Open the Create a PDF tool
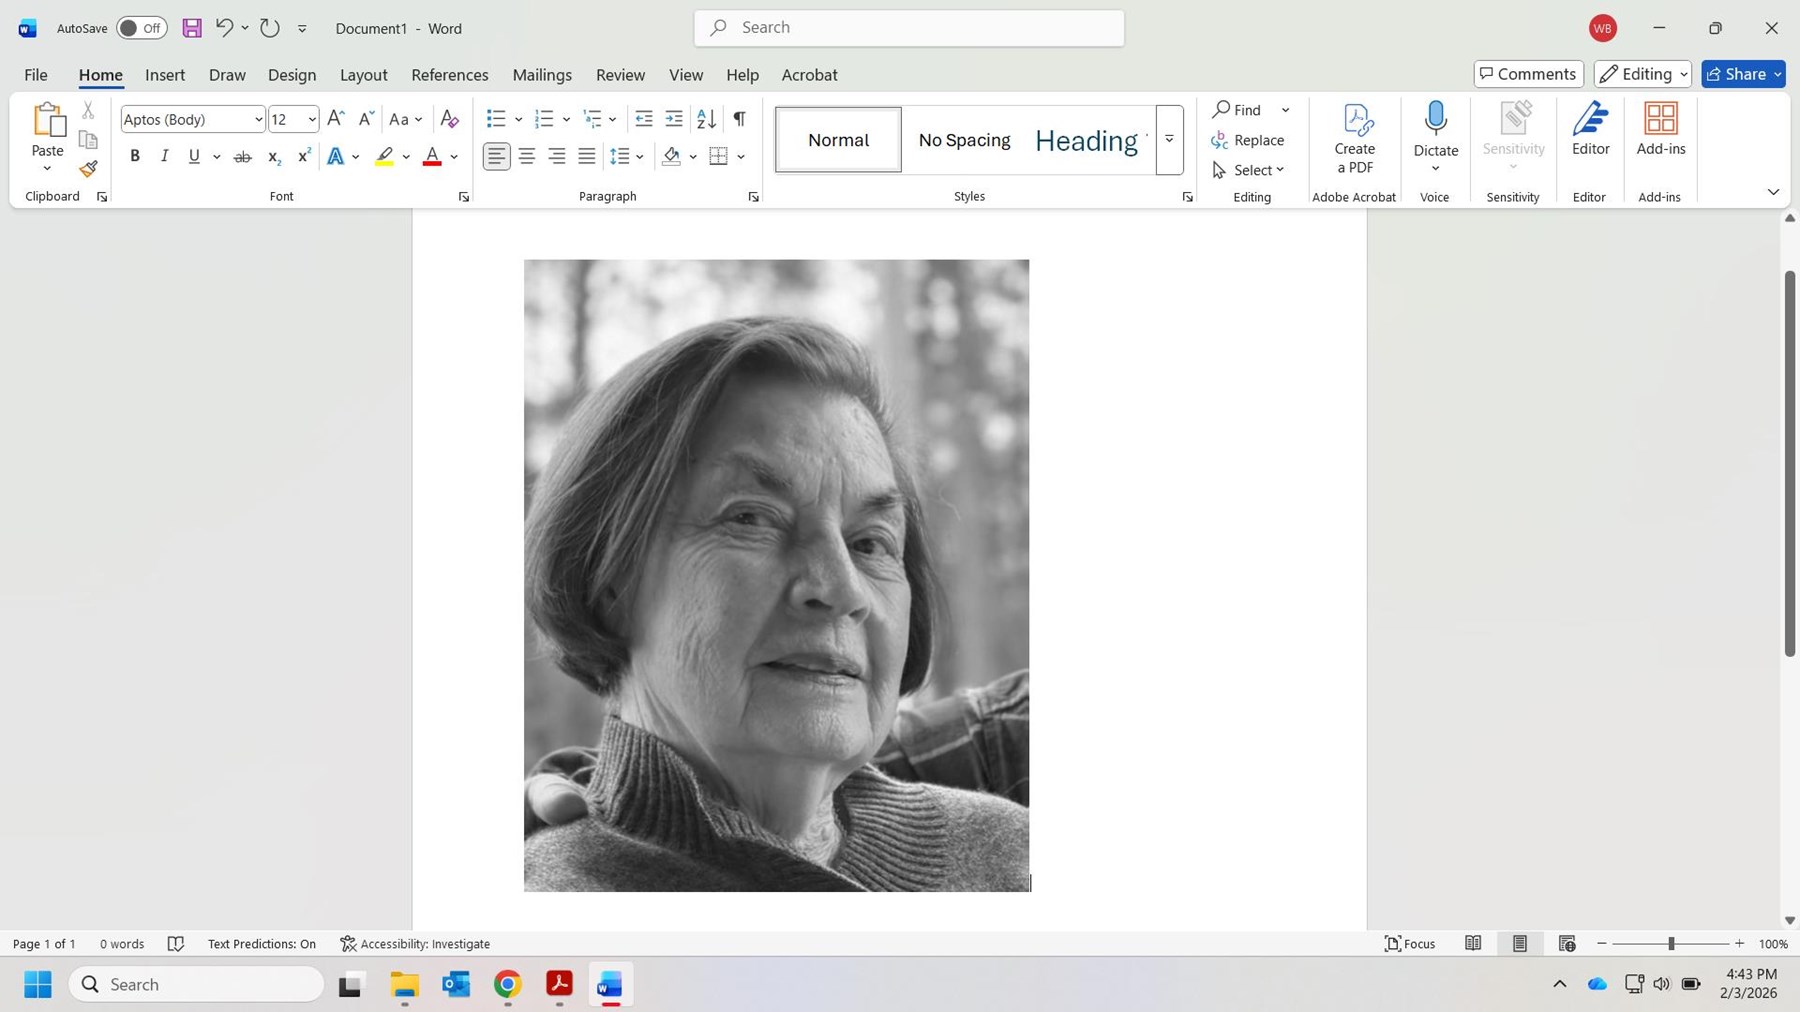 (1354, 138)
